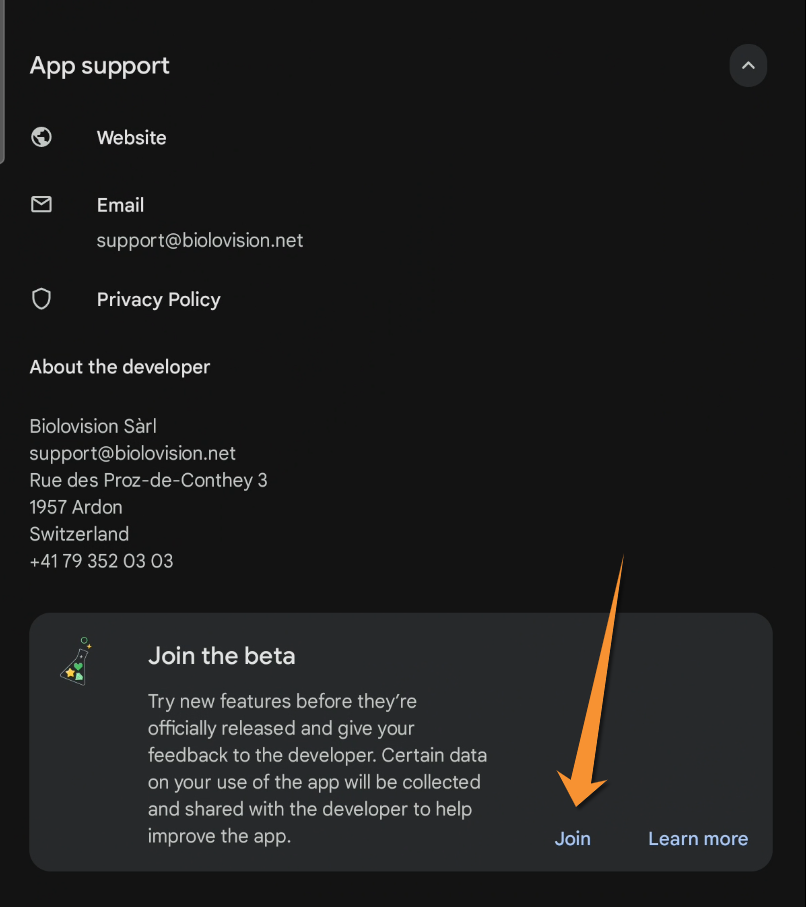Tap the +41 79 352 03 03 phone number
The width and height of the screenshot is (806, 907).
tap(101, 561)
